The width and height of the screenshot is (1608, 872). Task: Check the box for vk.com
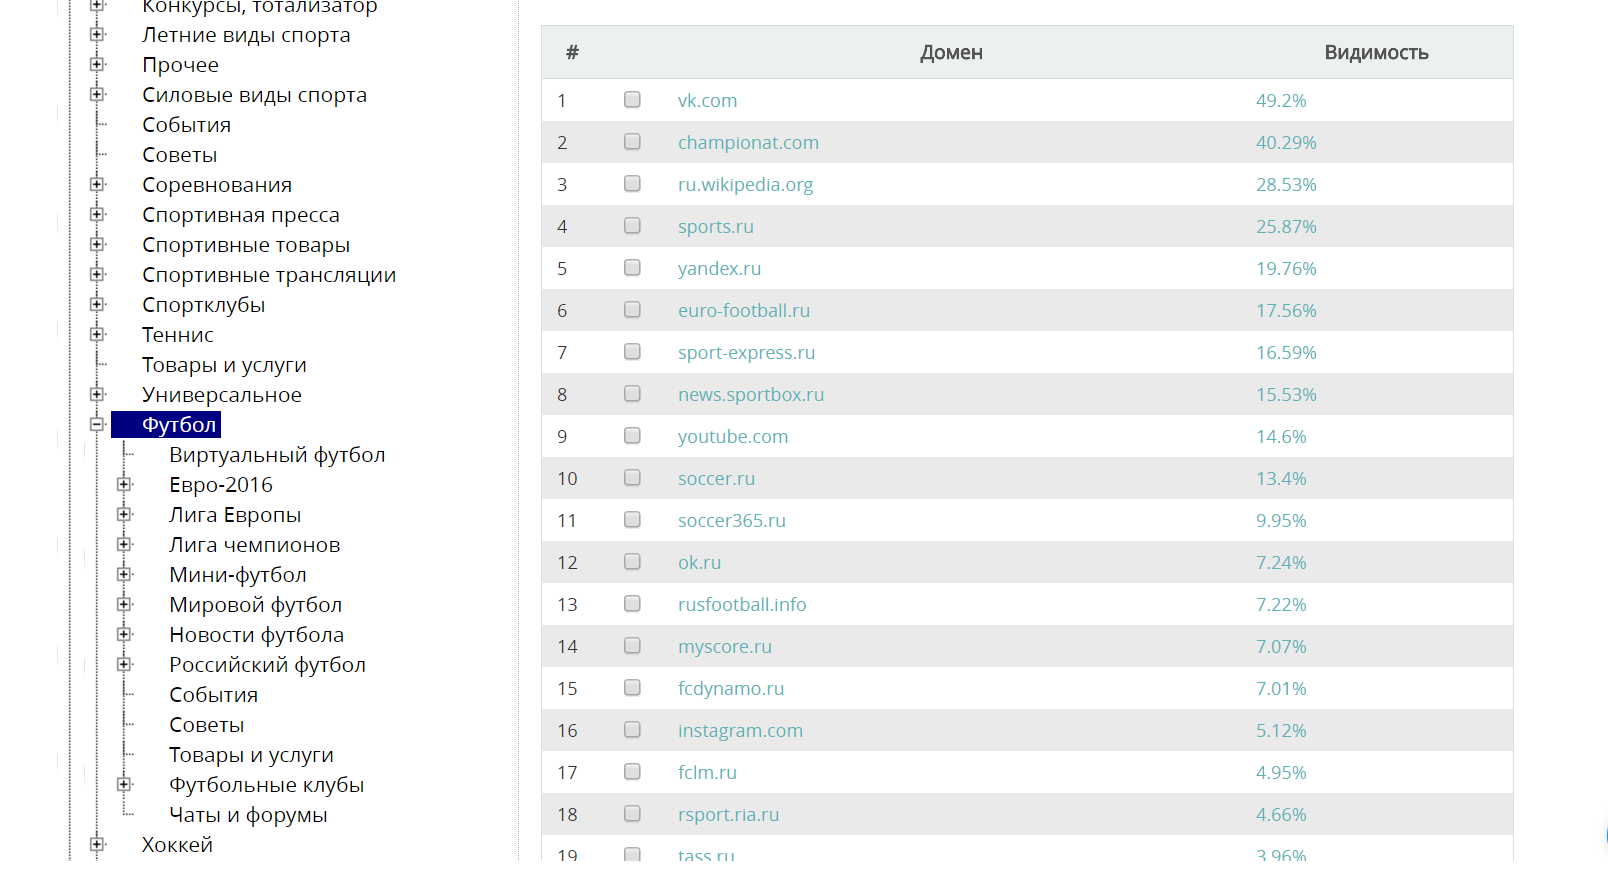(632, 100)
